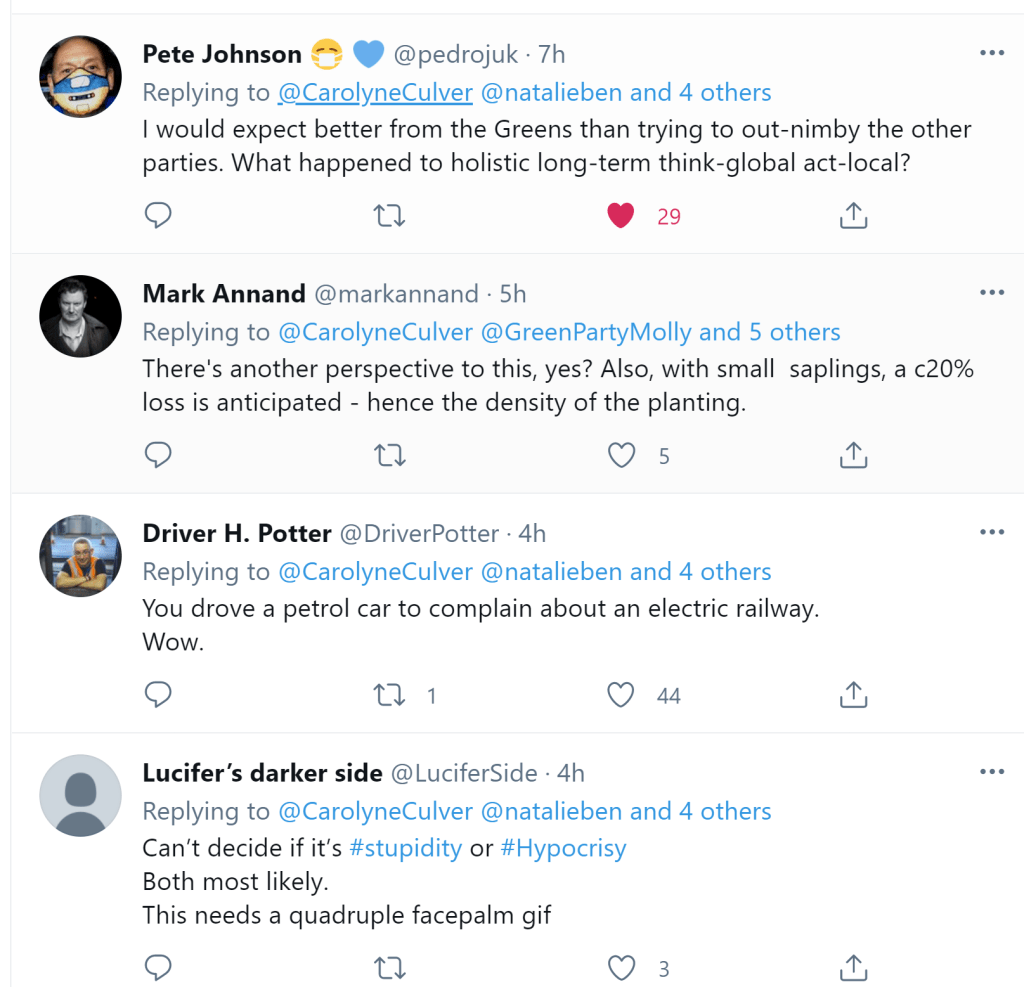Reply to Pete Johnson's tweet
Screen dimensions: 1024x987
(x=158, y=216)
